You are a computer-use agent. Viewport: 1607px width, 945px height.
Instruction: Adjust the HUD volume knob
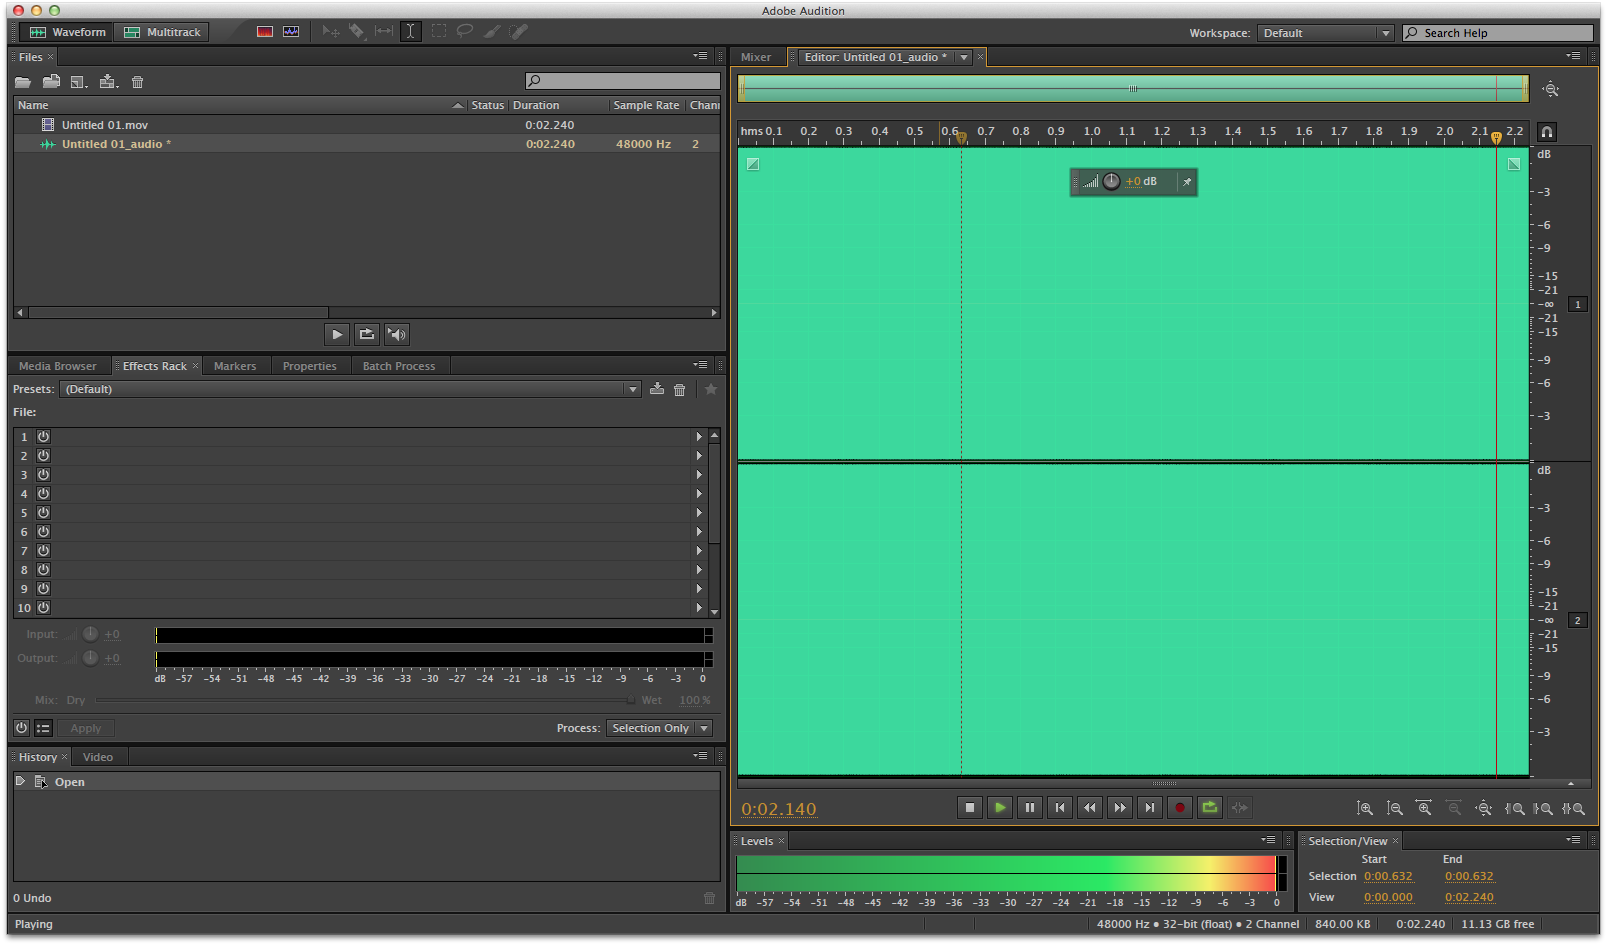point(1111,182)
